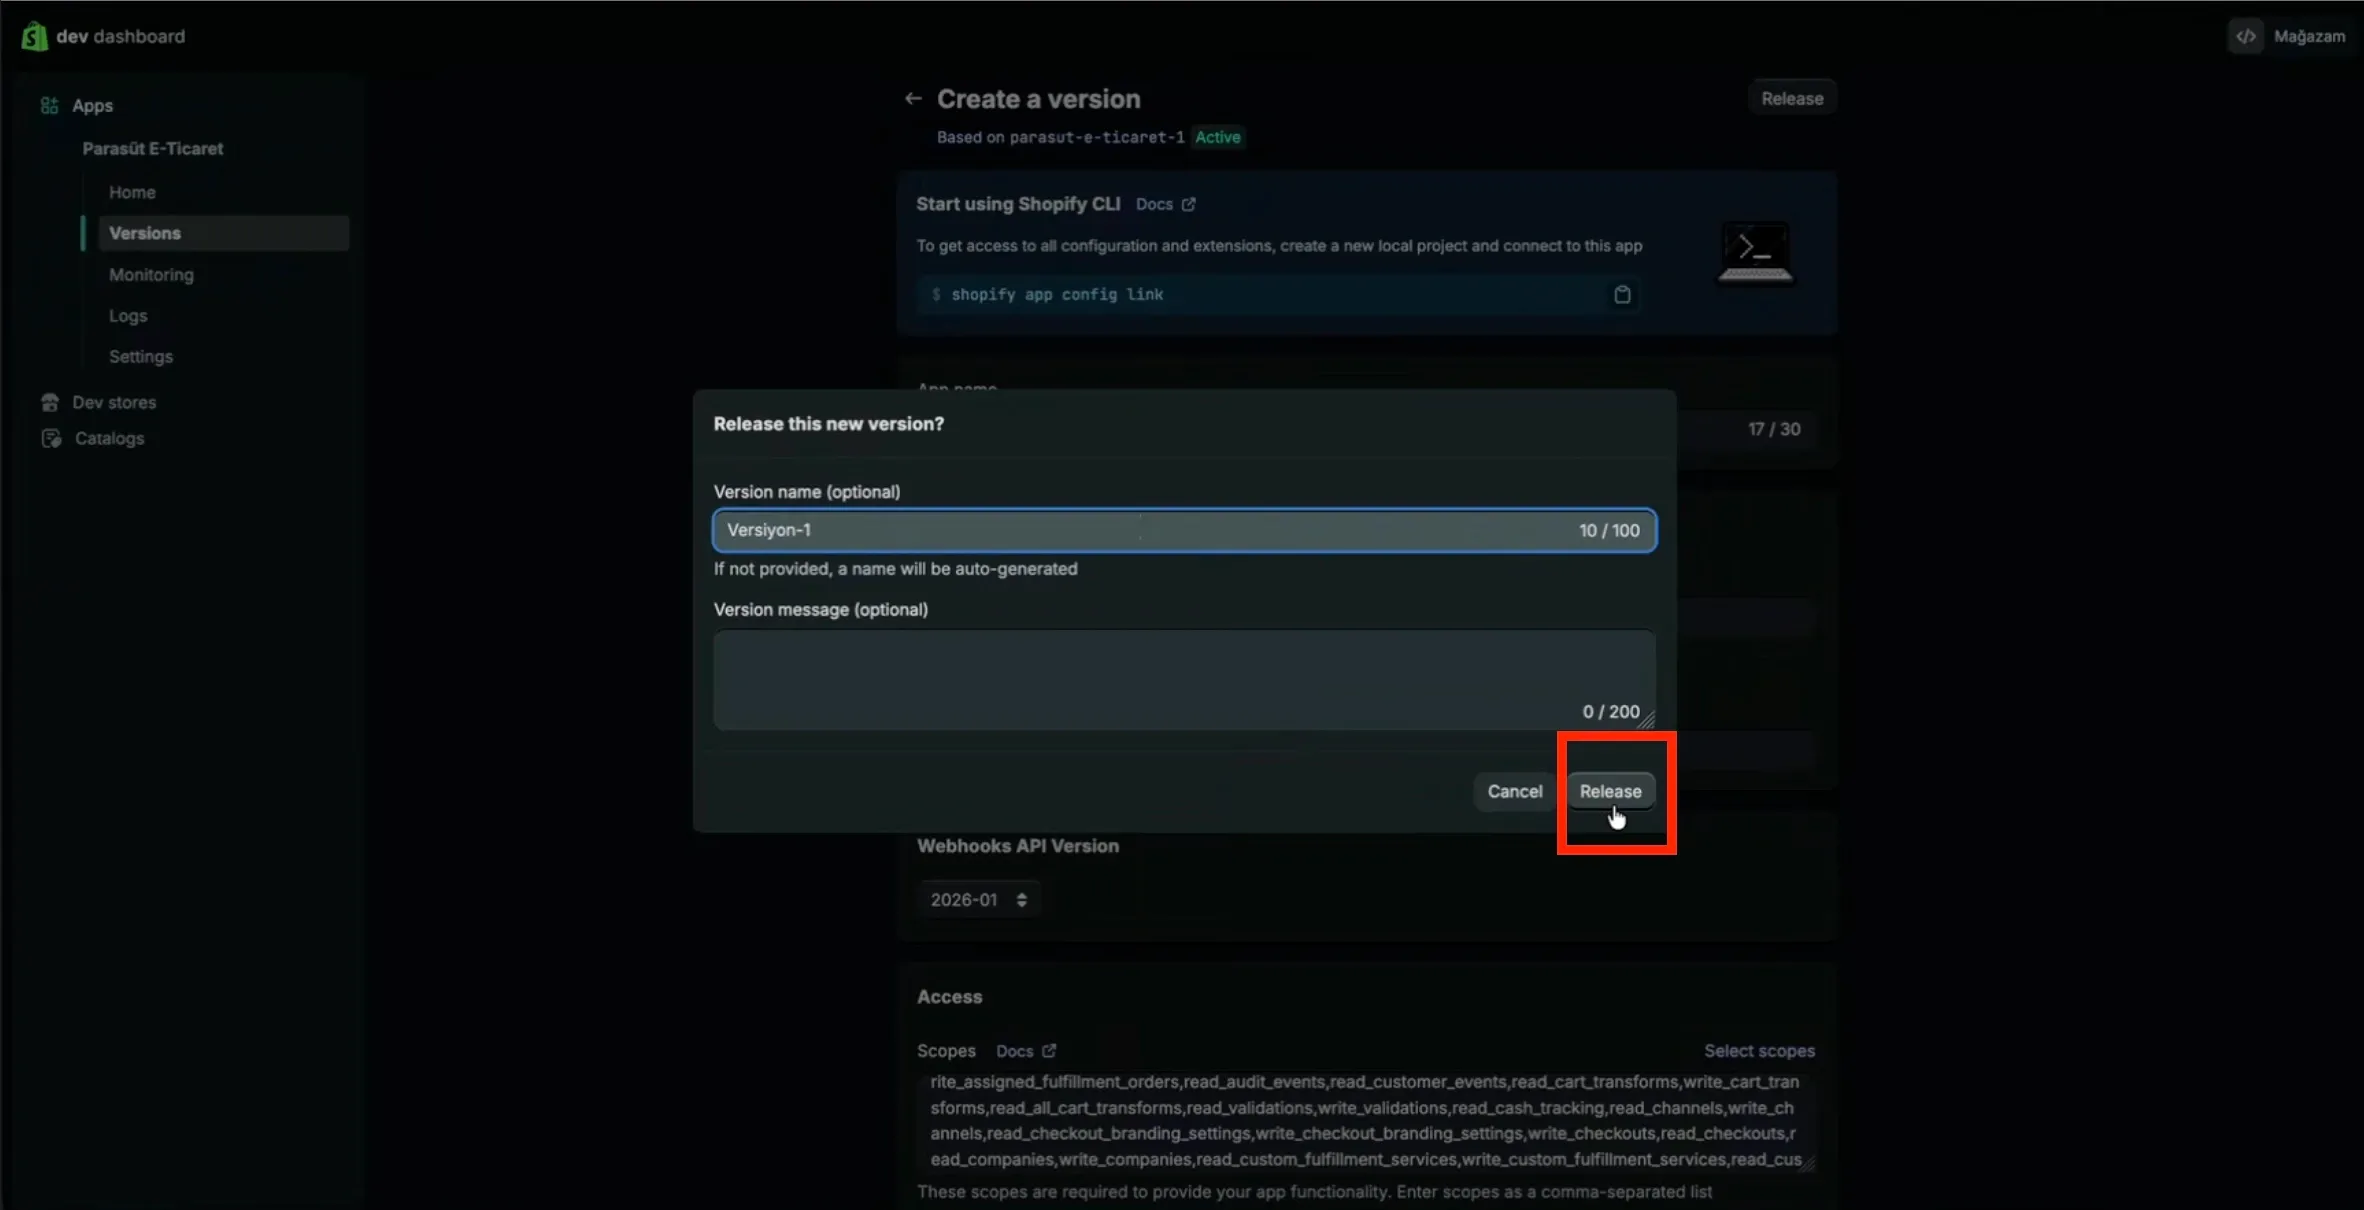Open external link icon beside Scopes Docs

1048,1051
